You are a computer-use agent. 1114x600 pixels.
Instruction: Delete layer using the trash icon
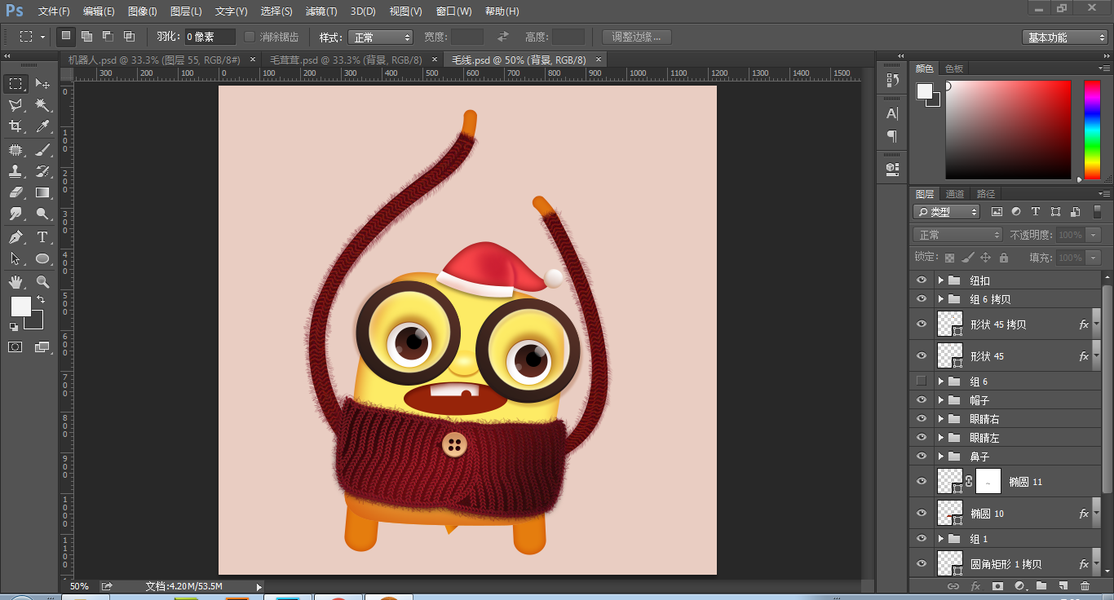1085,586
